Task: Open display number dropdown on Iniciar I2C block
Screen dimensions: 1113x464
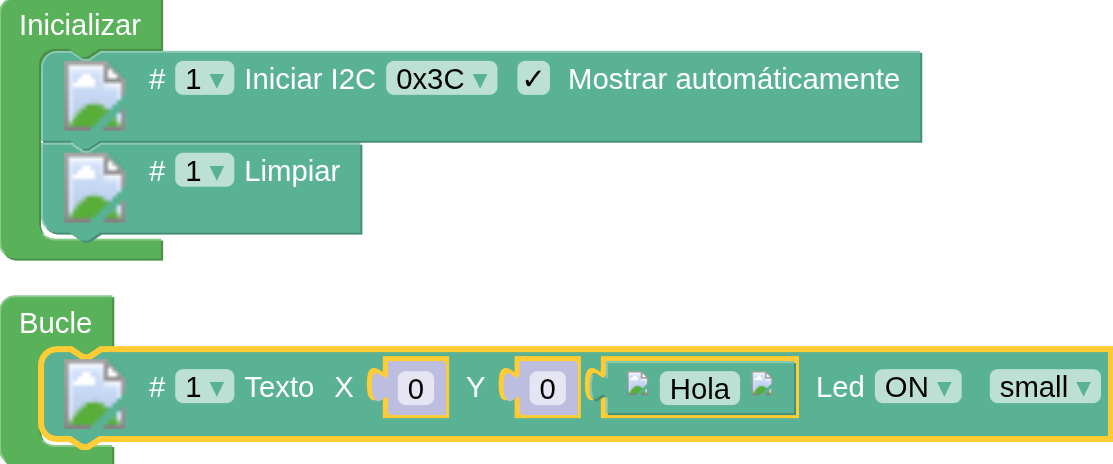Action: pyautogui.click(x=204, y=79)
